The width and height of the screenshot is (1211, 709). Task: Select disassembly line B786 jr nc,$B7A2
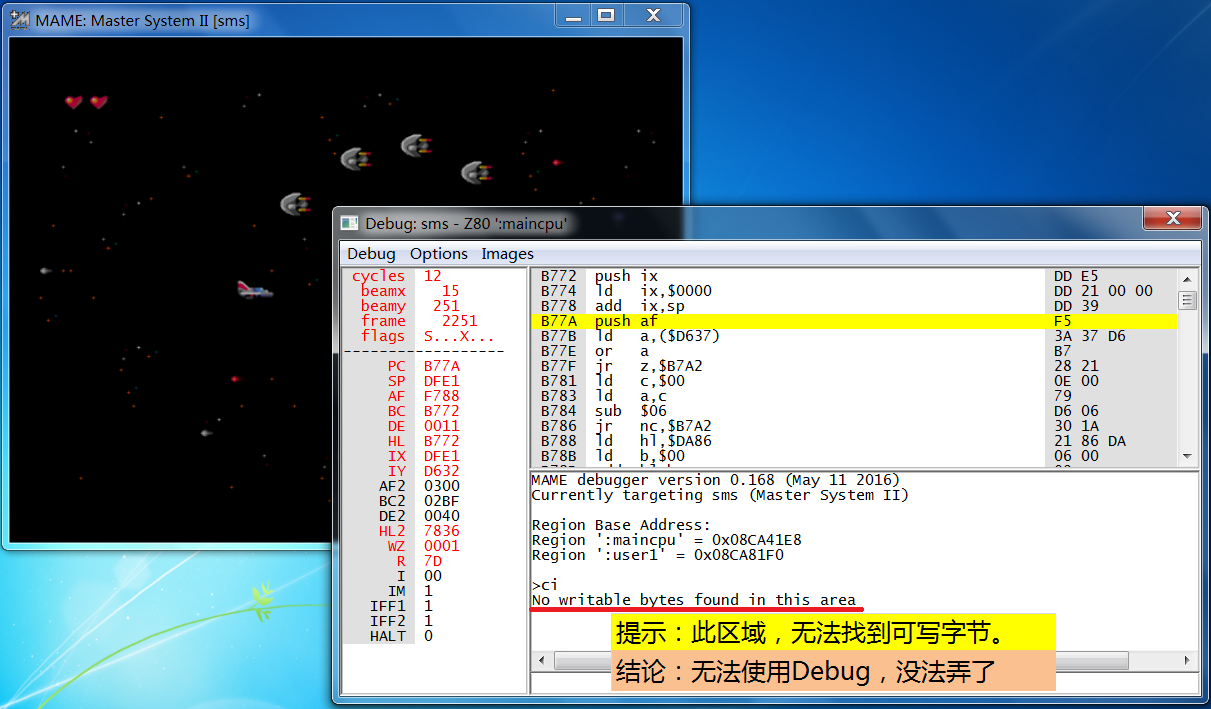[854, 426]
